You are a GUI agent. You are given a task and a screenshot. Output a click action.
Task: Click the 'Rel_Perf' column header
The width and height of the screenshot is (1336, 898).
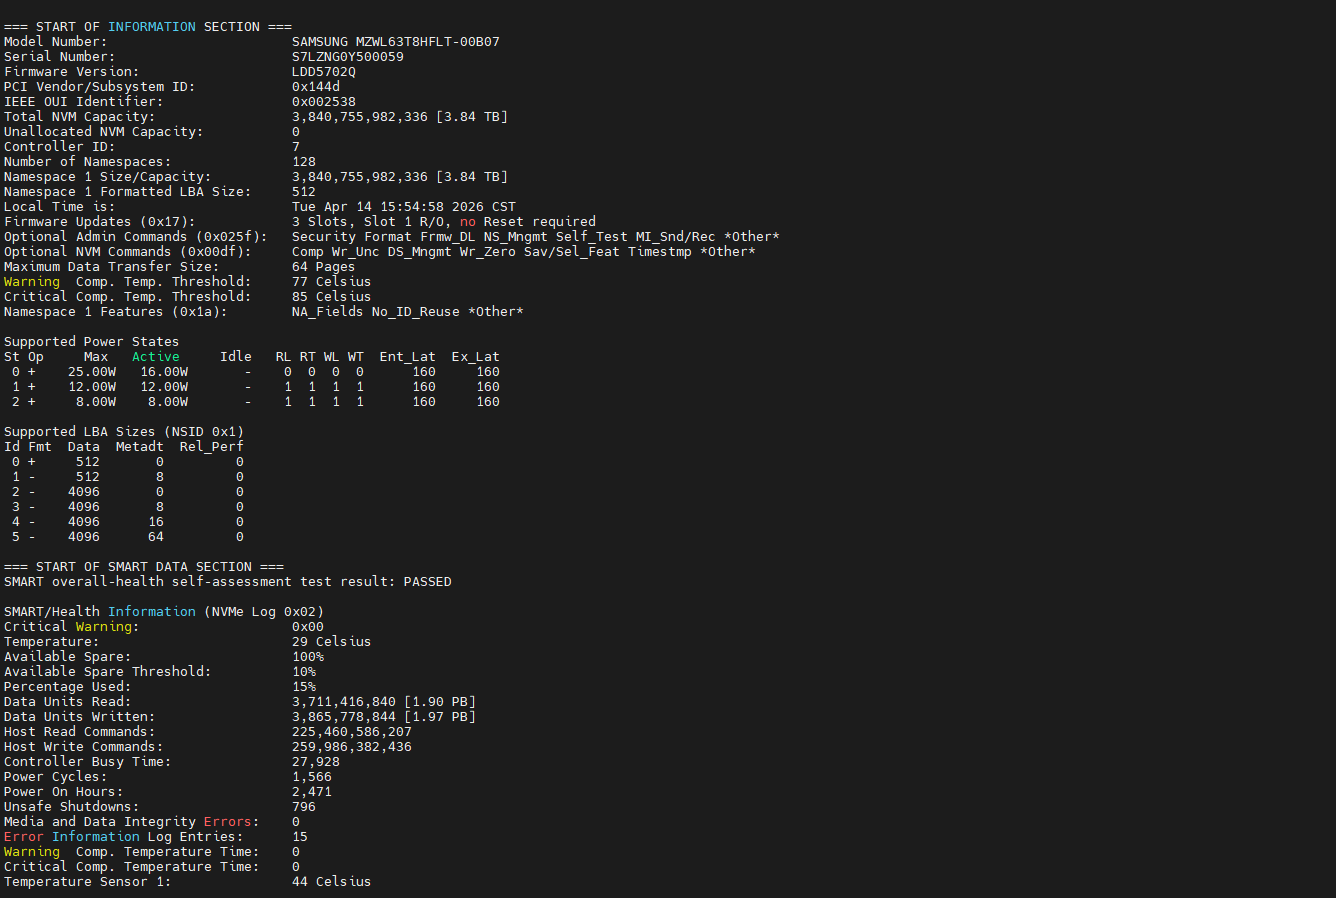pyautogui.click(x=211, y=447)
